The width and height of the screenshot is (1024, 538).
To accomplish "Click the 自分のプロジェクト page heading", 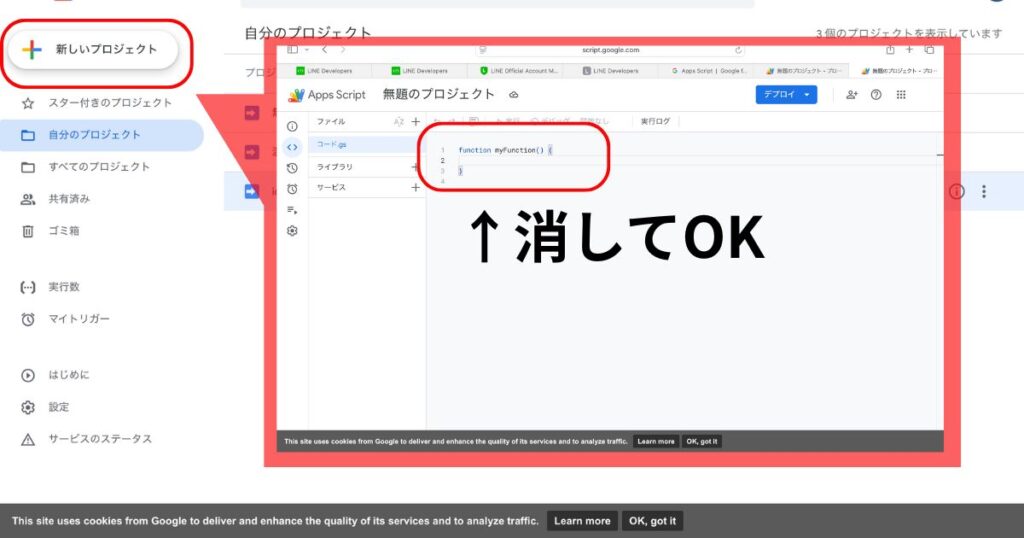I will point(308,33).
